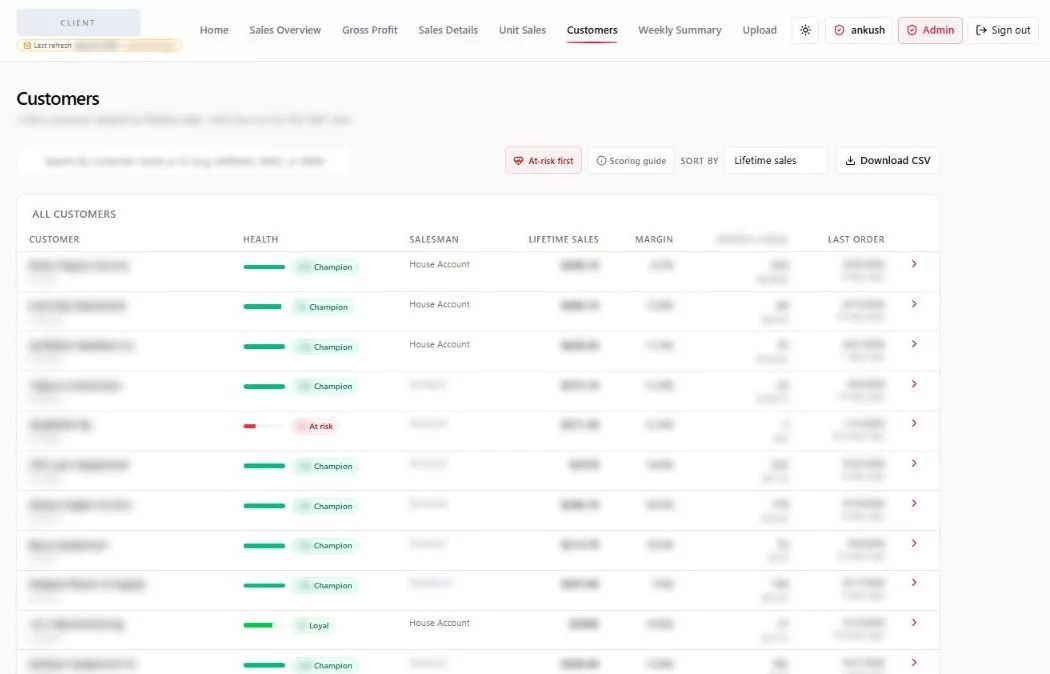This screenshot has width=1050, height=674.
Task: Click the Customers page heading
Action: [x=58, y=99]
